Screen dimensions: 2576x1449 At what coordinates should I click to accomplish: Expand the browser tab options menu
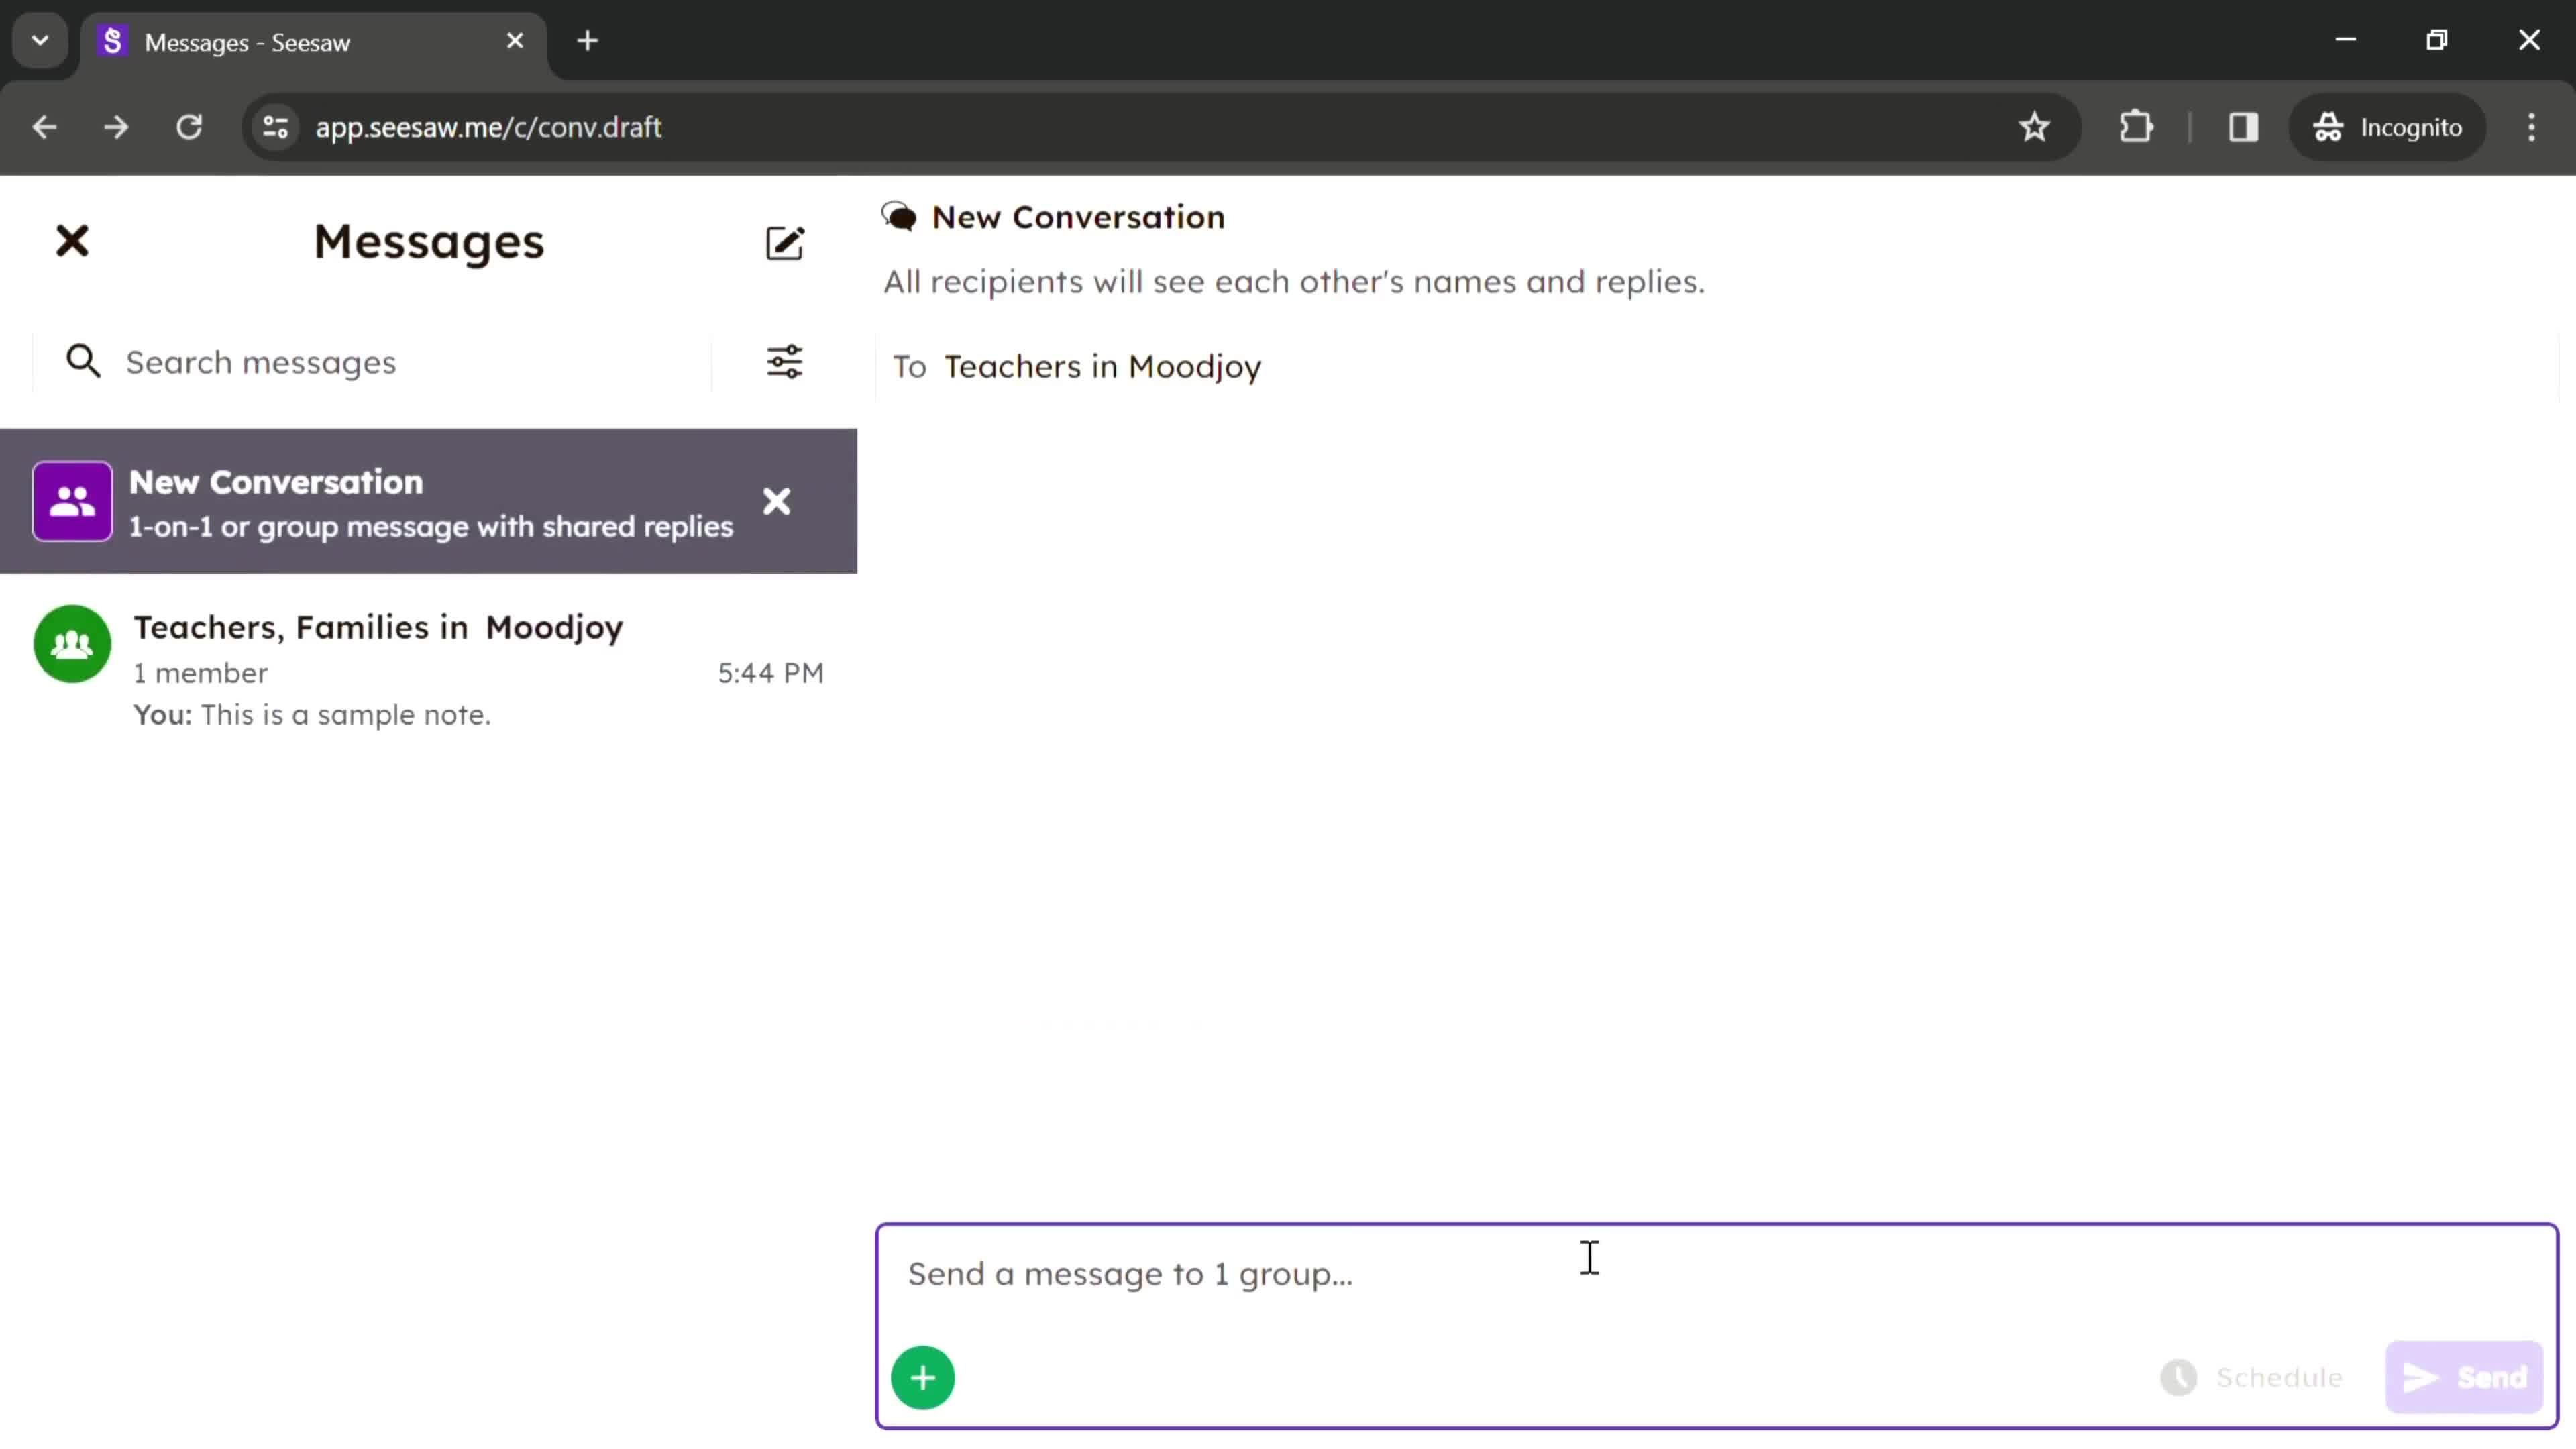click(39, 39)
